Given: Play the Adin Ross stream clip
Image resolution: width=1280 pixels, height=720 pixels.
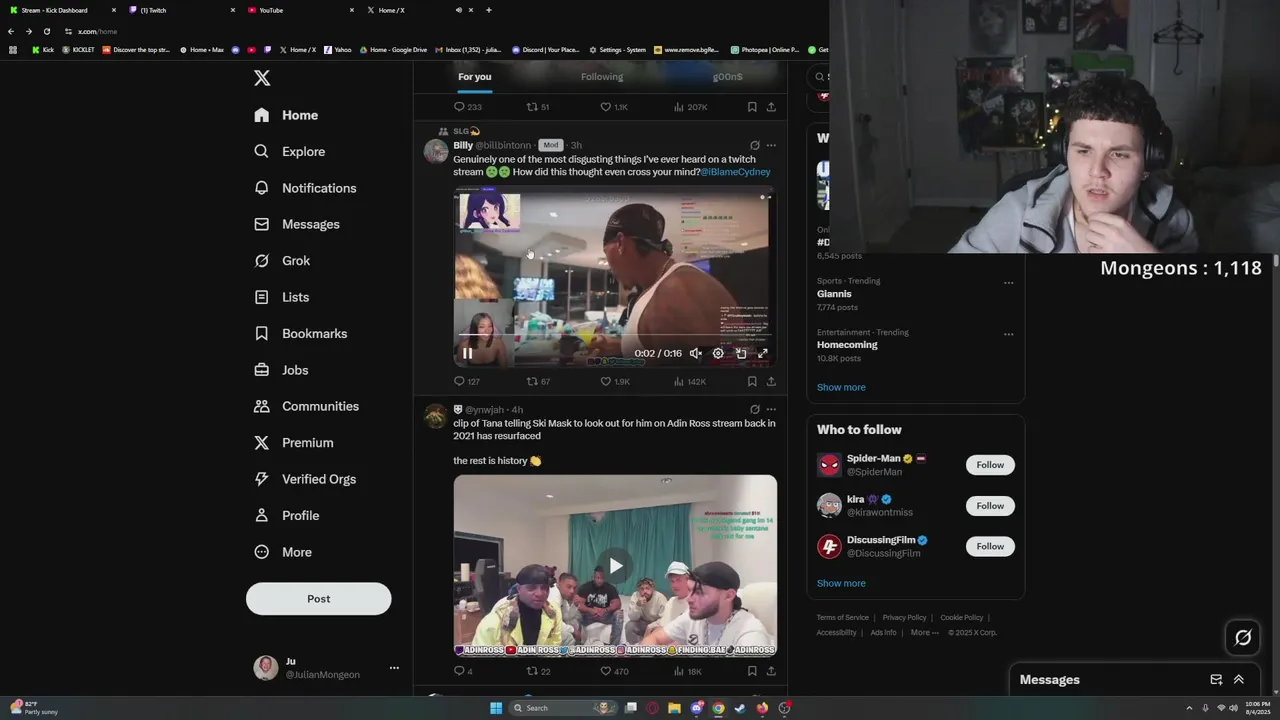Looking at the screenshot, I should pyautogui.click(x=615, y=566).
